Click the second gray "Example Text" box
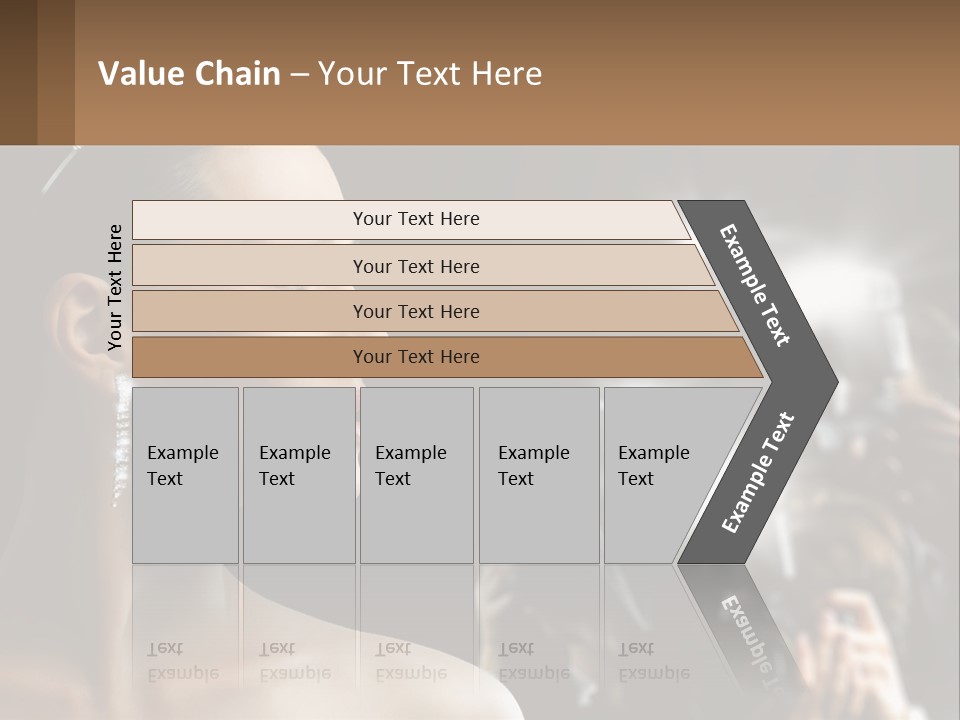 (x=298, y=475)
